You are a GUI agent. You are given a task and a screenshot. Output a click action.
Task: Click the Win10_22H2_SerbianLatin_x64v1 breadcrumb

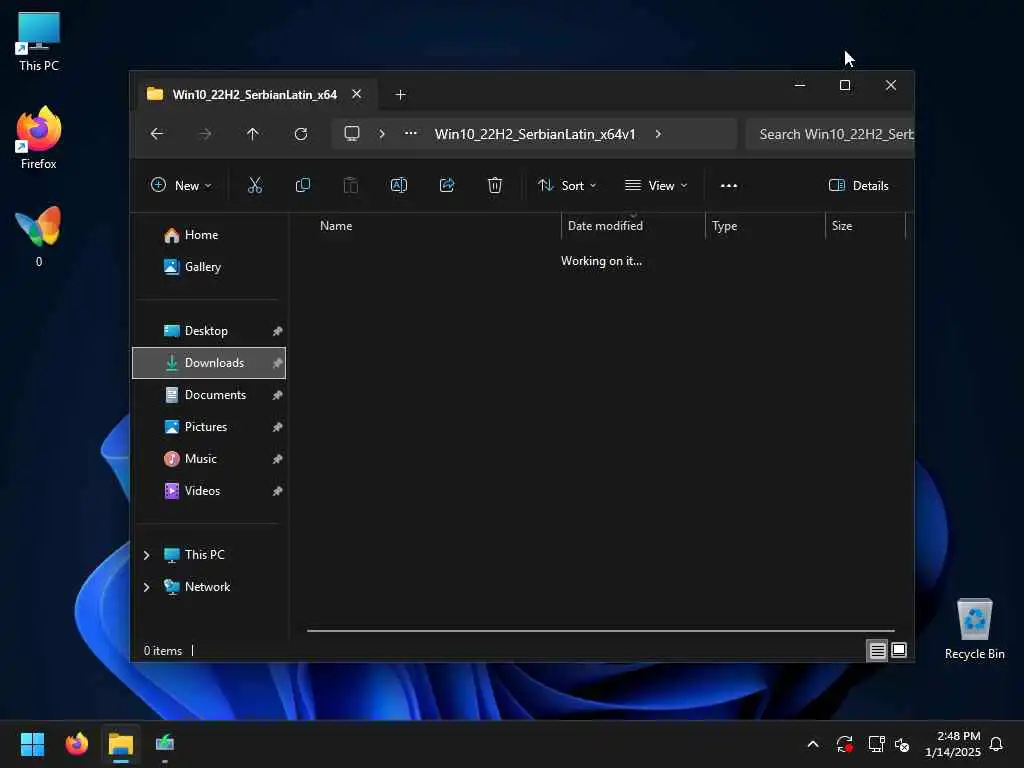[x=535, y=134]
